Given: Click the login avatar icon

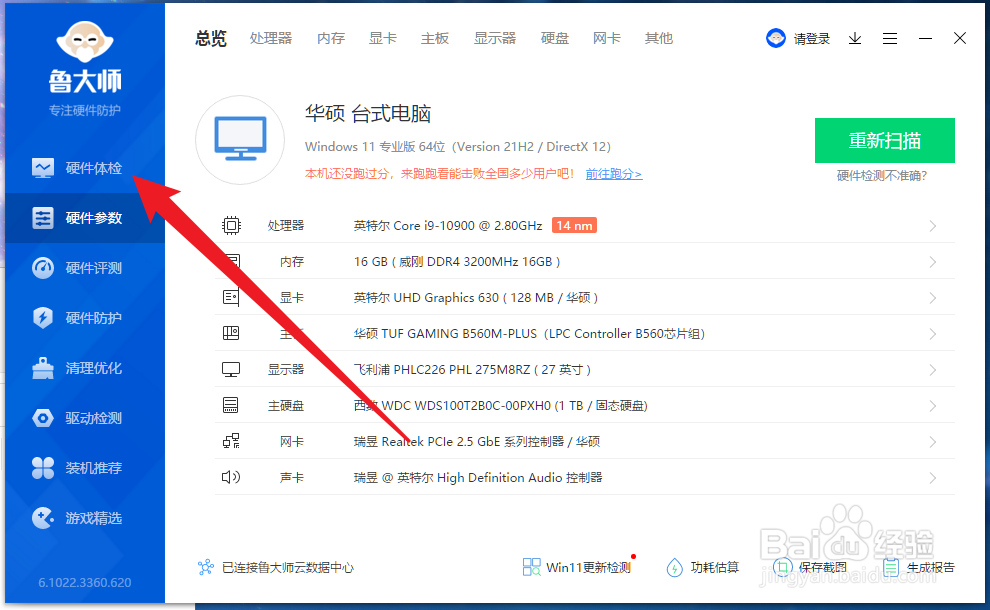Looking at the screenshot, I should [775, 39].
